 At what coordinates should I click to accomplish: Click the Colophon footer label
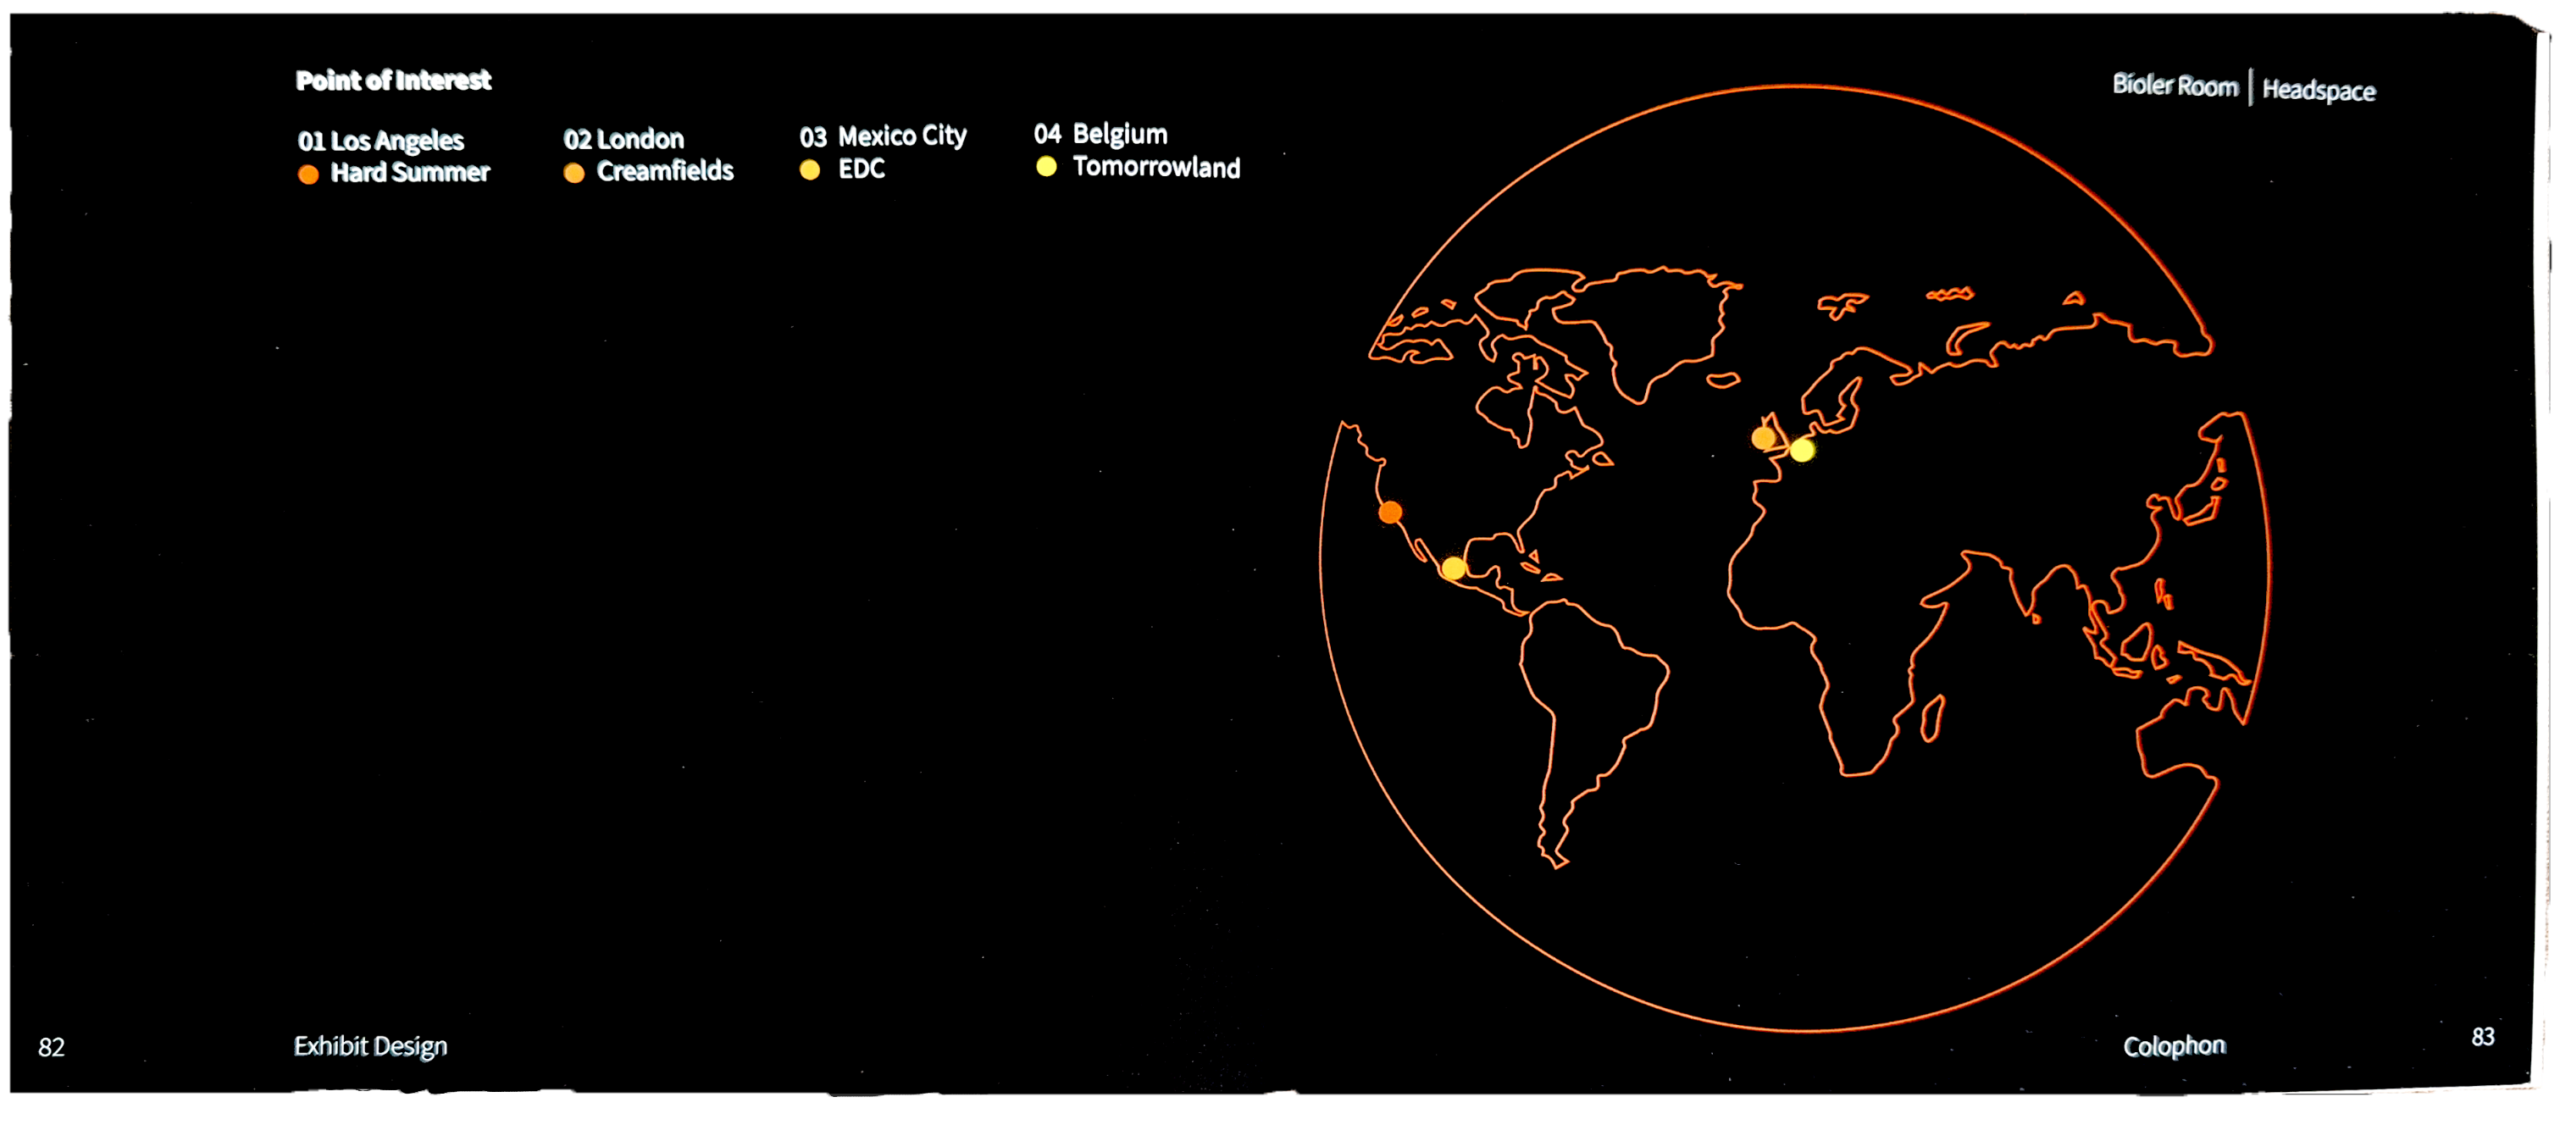[2174, 1046]
